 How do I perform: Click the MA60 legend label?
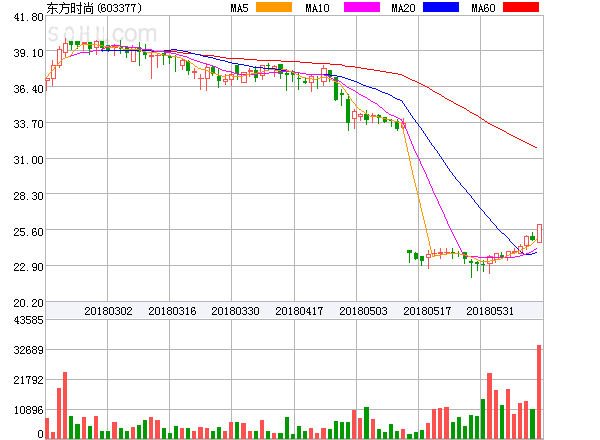coord(483,8)
